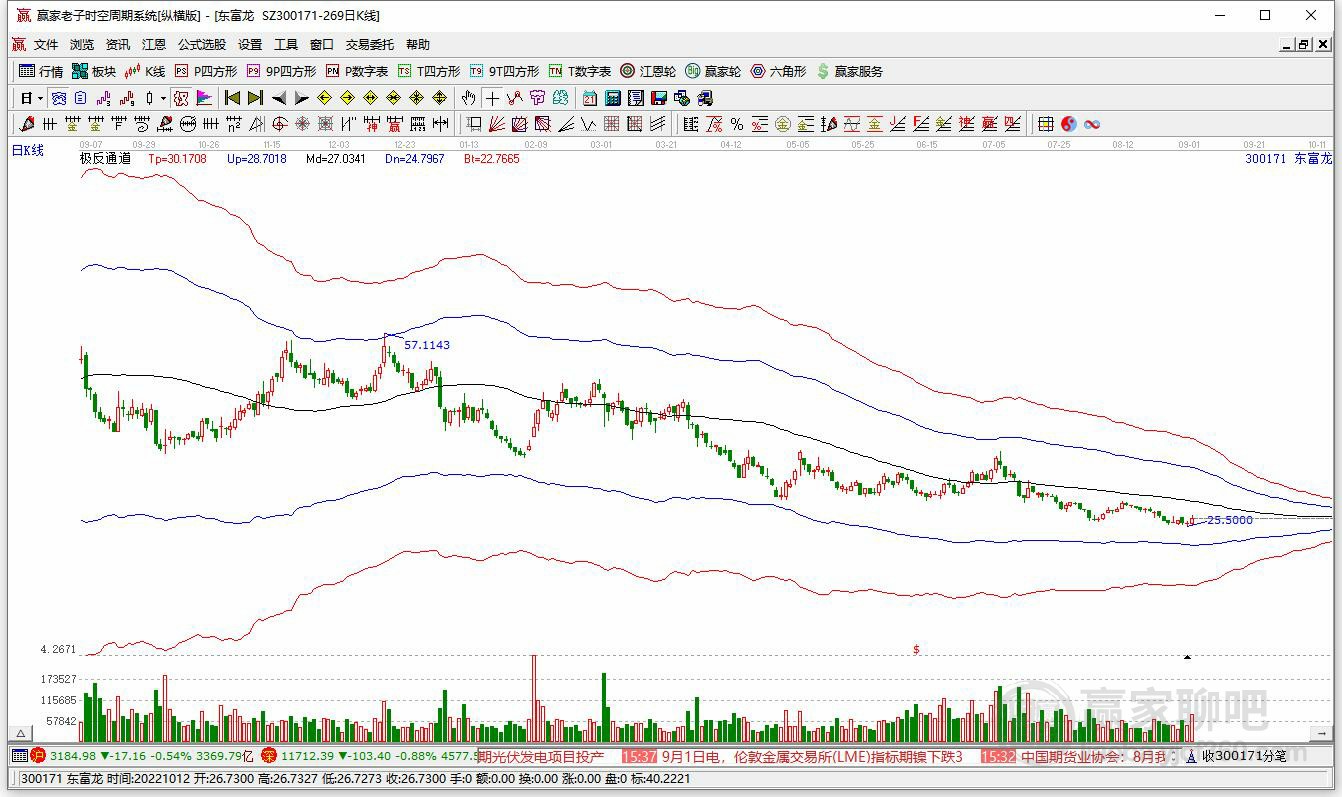The image size is (1342, 797).
Task: Open the T数字表 tool
Action: point(580,71)
